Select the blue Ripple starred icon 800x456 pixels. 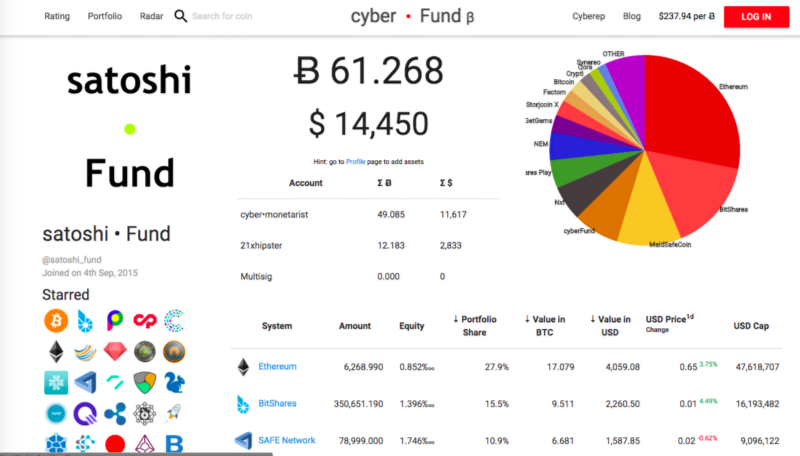[x=116, y=413]
